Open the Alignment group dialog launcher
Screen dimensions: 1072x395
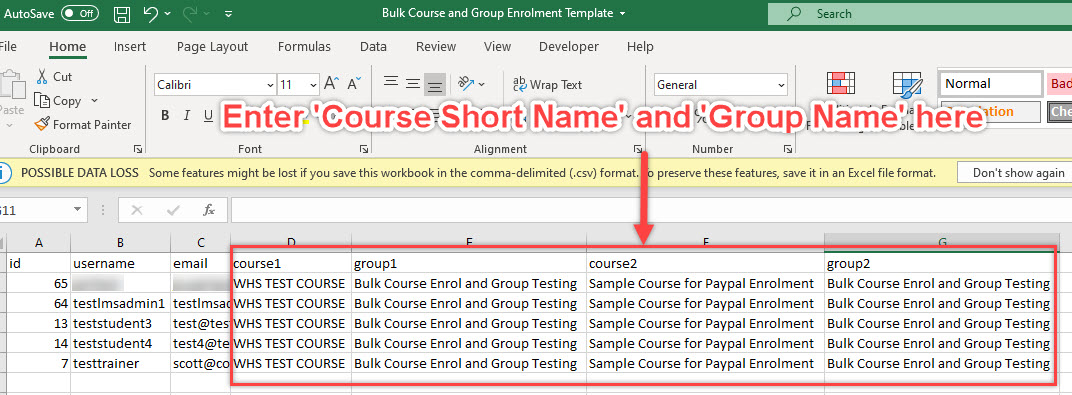point(638,149)
